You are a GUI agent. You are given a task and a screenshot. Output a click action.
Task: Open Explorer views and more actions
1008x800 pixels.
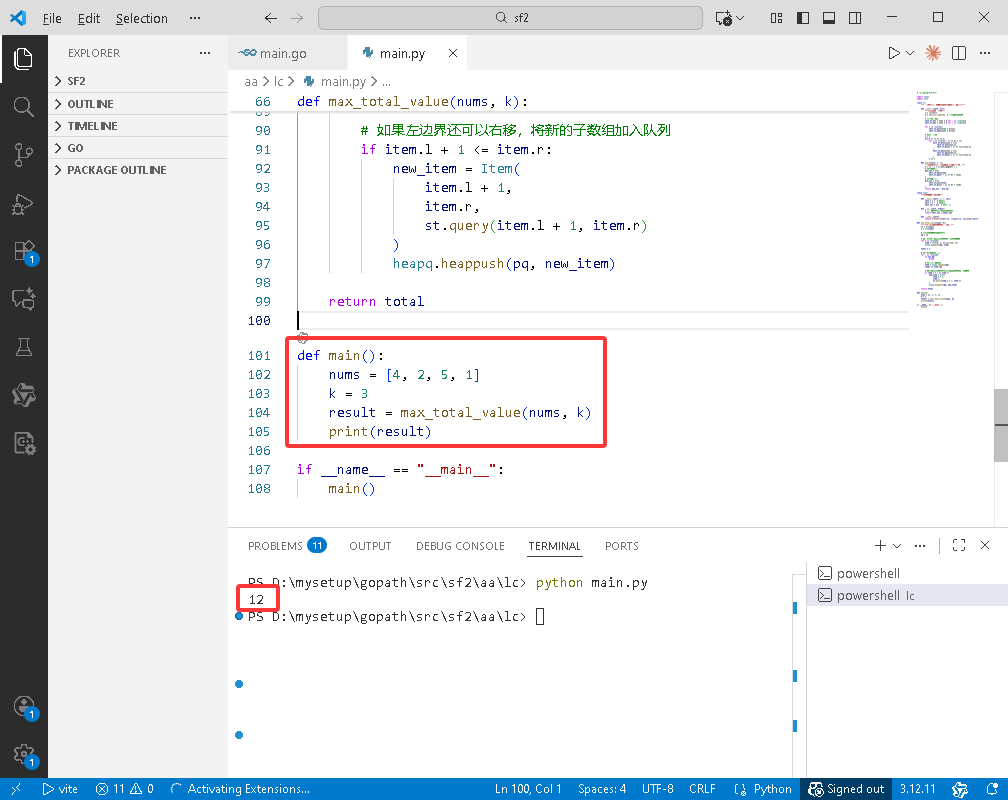(x=205, y=53)
